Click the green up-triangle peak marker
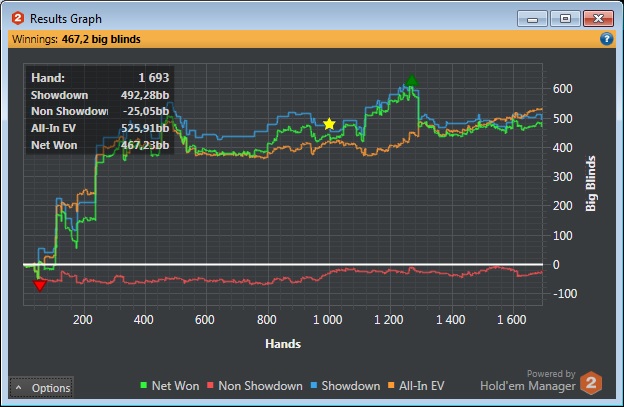This screenshot has width=624, height=407. click(x=412, y=80)
